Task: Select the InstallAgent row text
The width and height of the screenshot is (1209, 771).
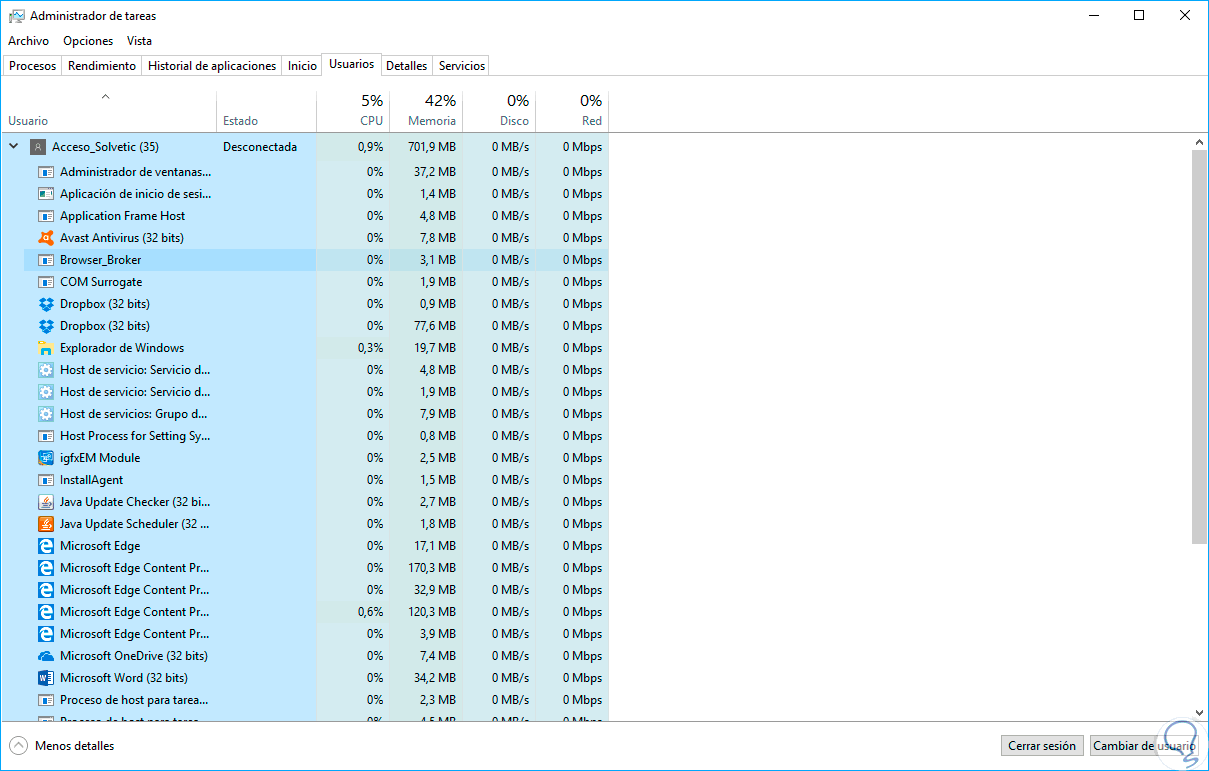Action: [92, 480]
